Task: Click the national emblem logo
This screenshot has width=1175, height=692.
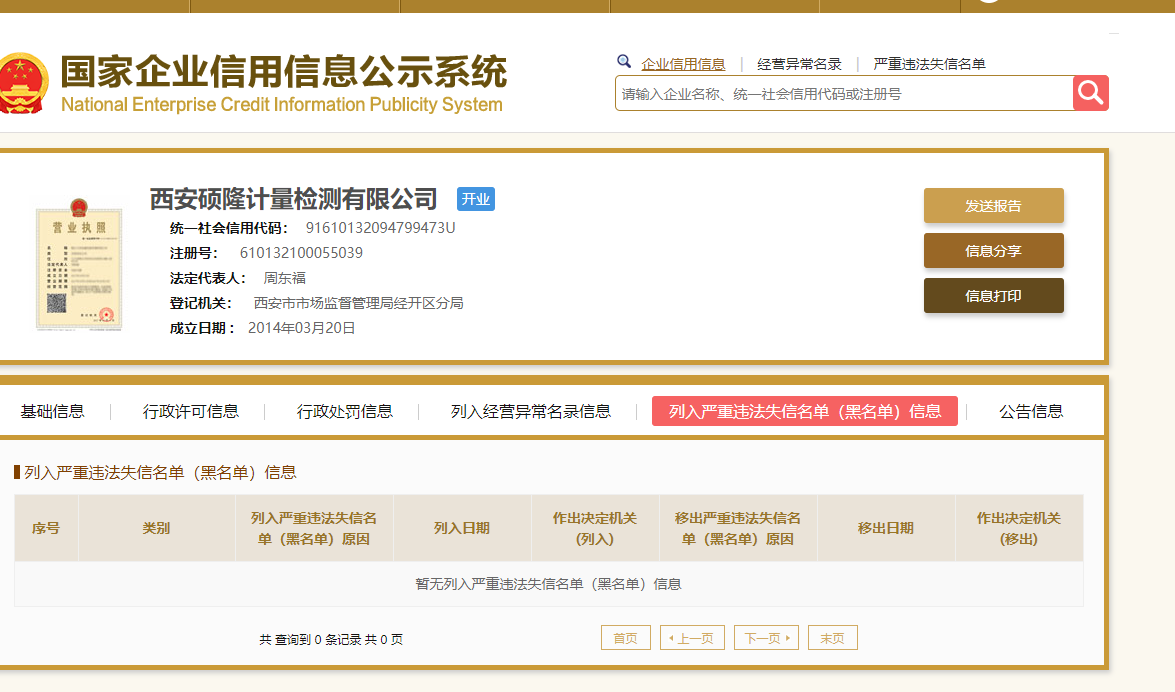Action: pyautogui.click(x=22, y=83)
